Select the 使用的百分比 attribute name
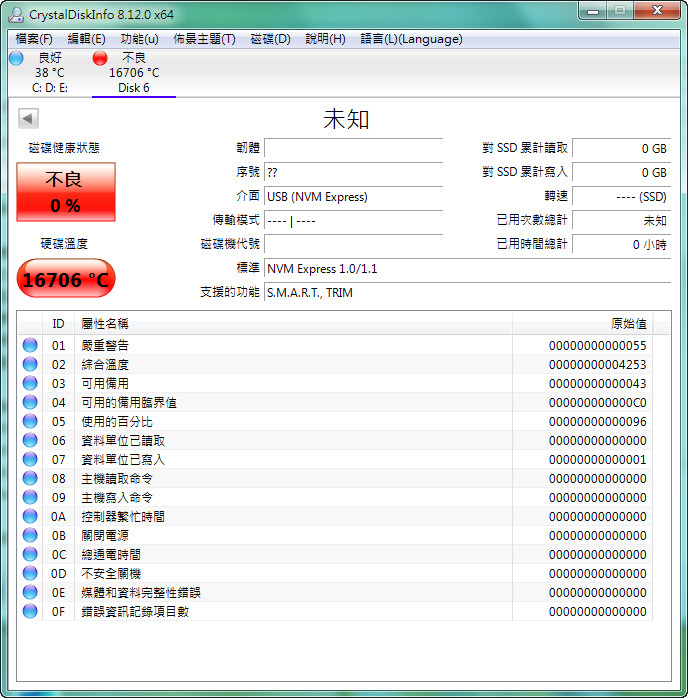688x698 pixels. tap(117, 422)
